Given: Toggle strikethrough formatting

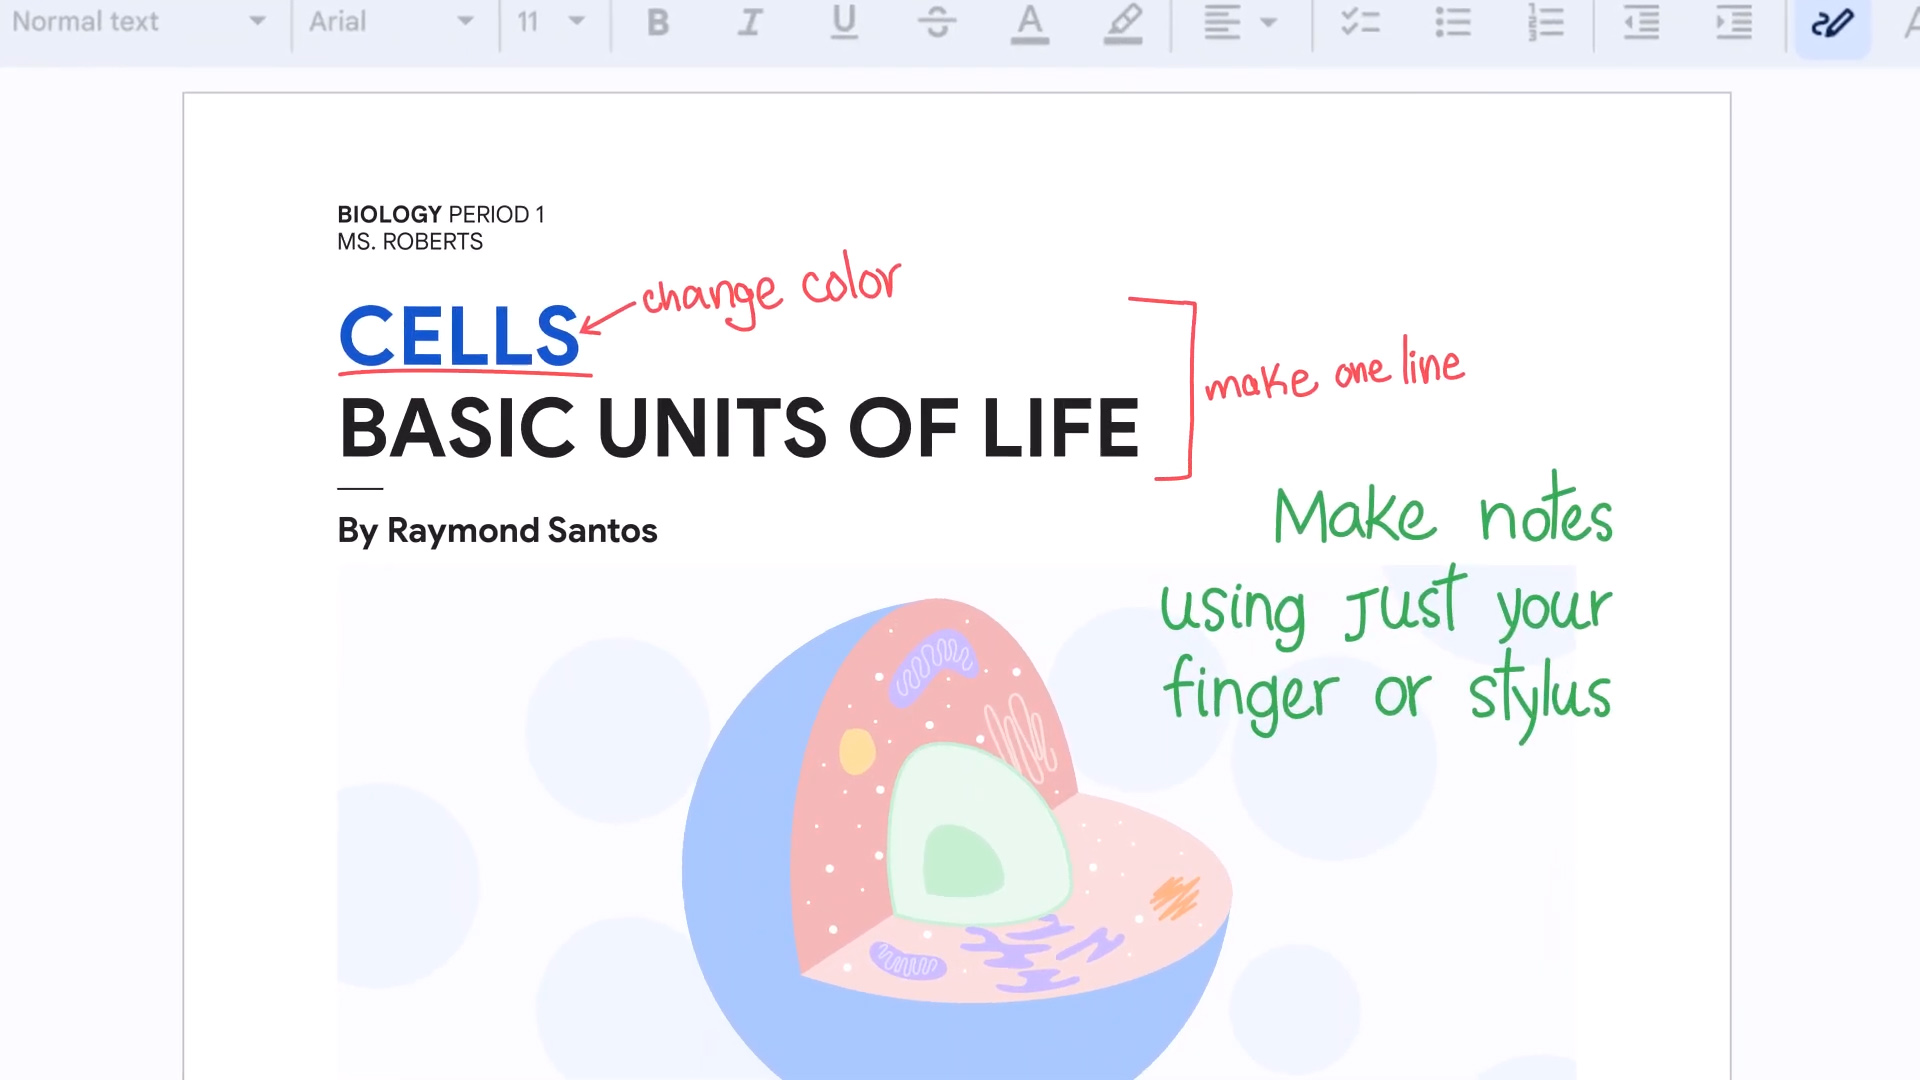Looking at the screenshot, I should point(936,22).
